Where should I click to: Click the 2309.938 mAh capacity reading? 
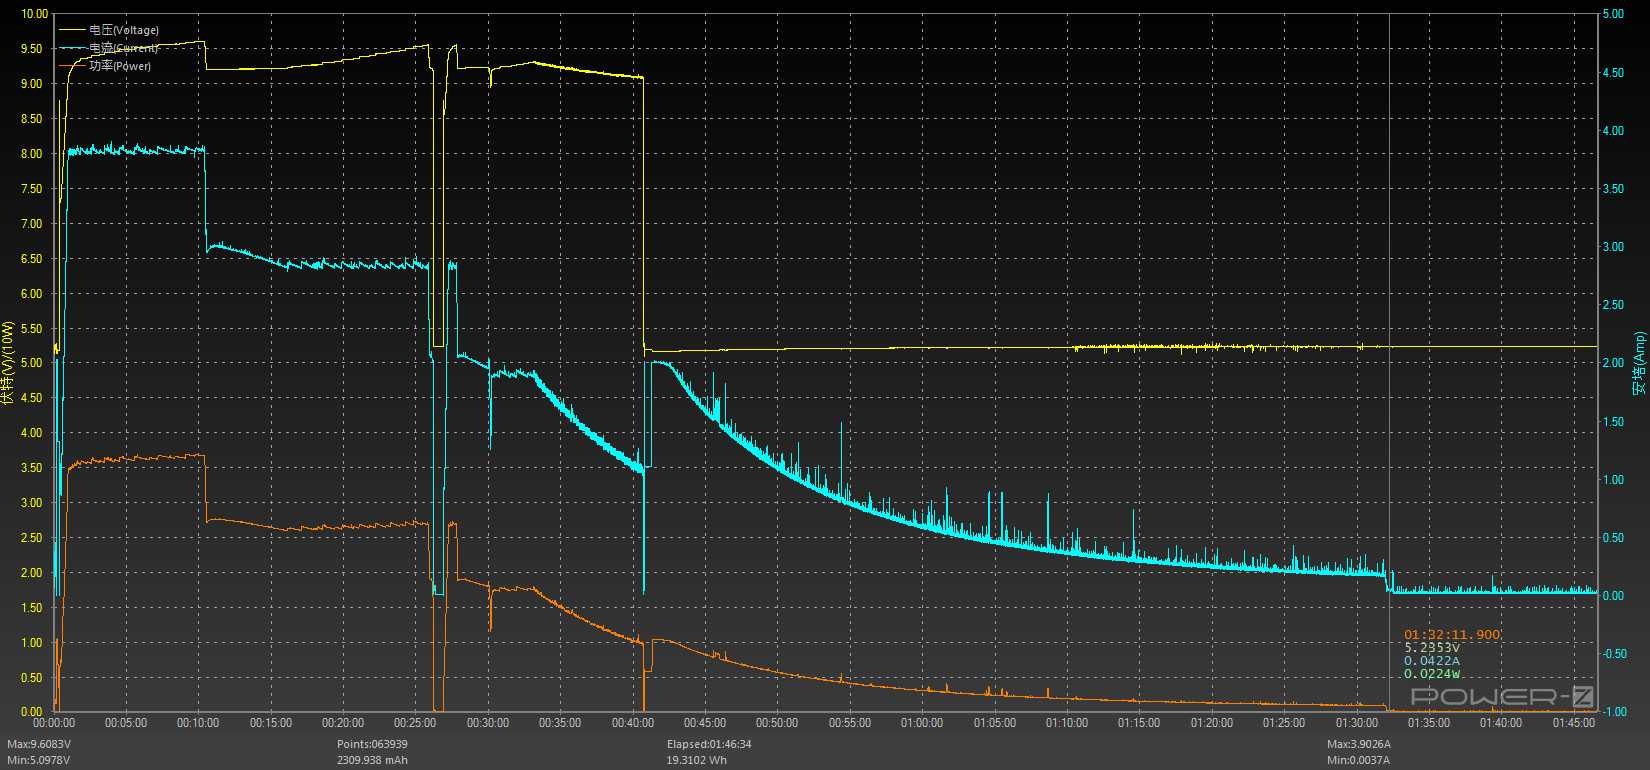click(x=372, y=760)
